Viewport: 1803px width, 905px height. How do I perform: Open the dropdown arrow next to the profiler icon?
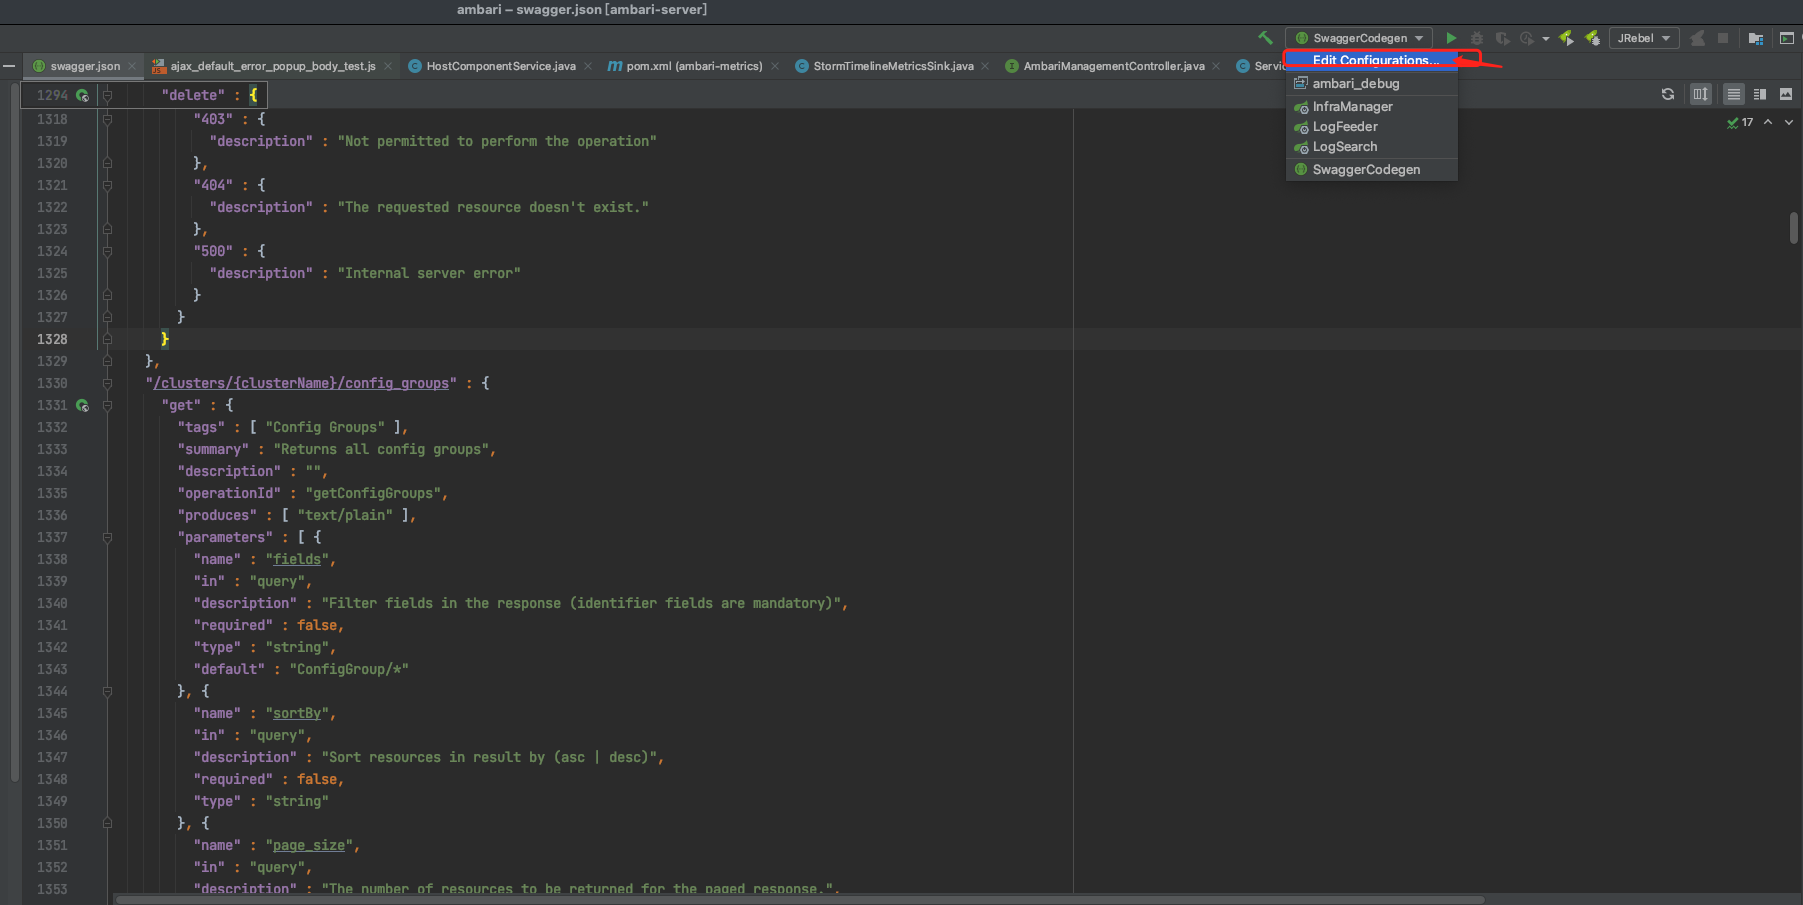click(1546, 38)
